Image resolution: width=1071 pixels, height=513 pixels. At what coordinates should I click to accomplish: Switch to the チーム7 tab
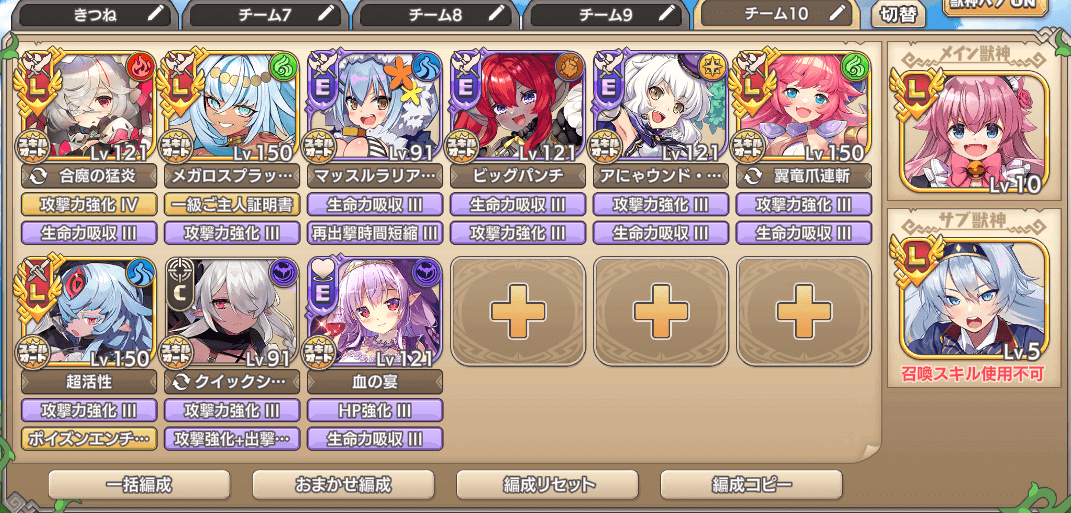[x=264, y=15]
